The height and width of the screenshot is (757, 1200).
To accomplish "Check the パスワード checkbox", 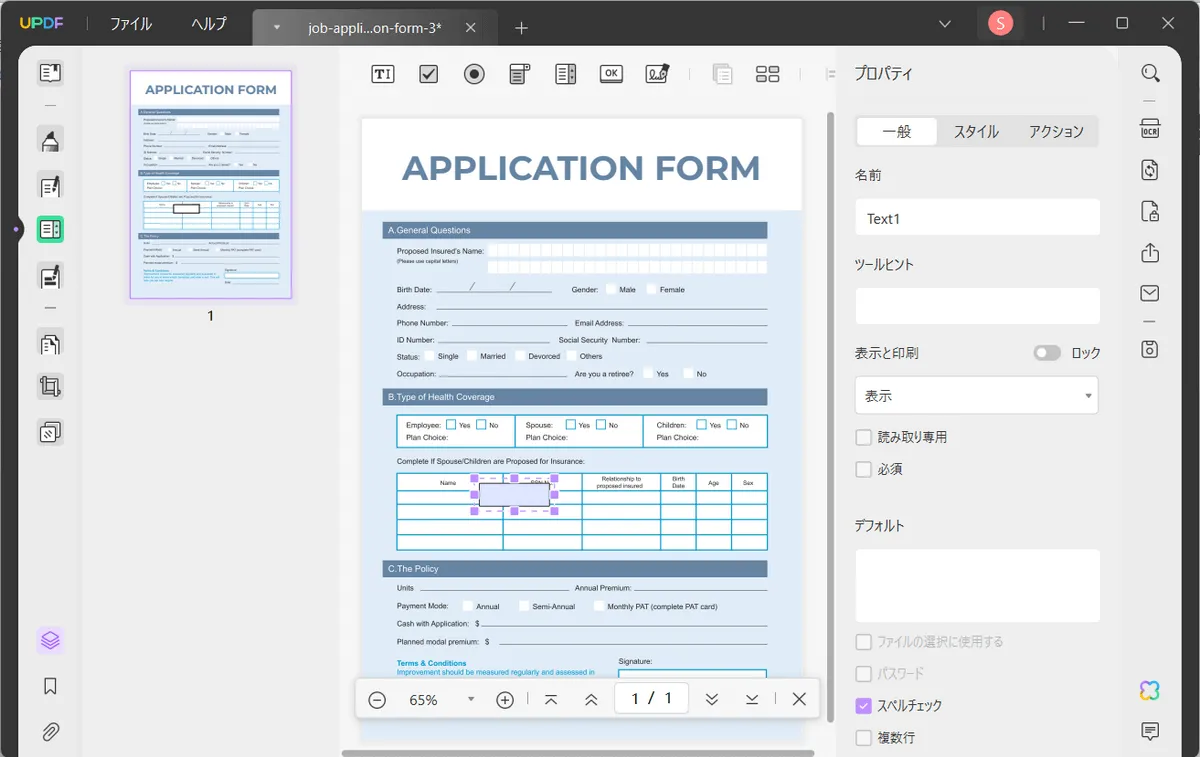I will (x=864, y=674).
